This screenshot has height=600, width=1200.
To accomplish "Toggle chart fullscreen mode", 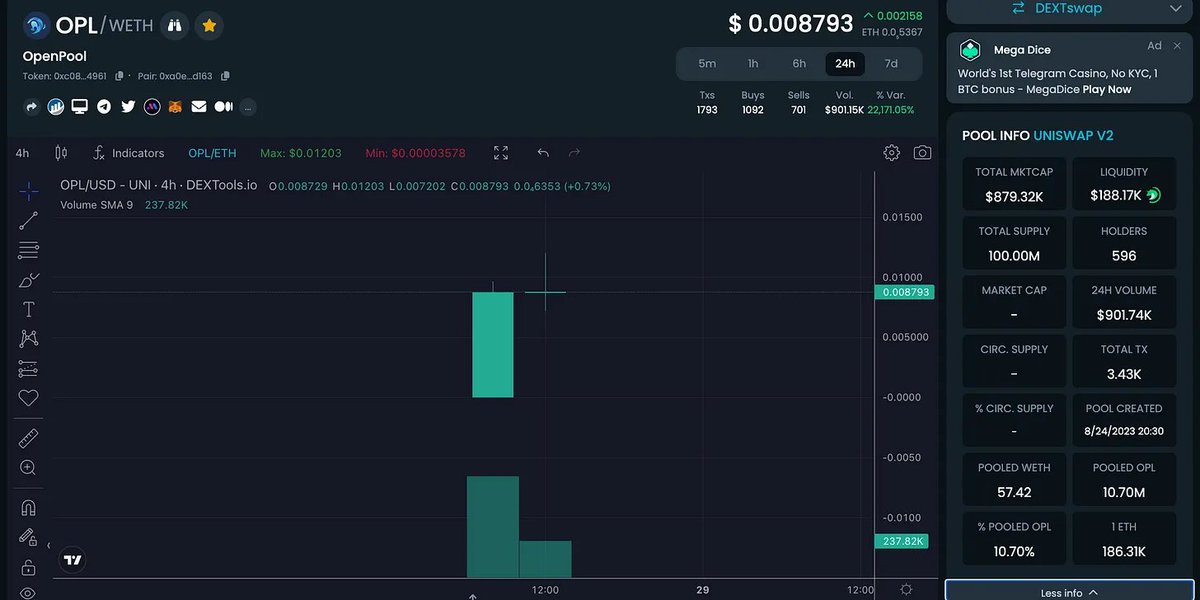I will (x=502, y=153).
